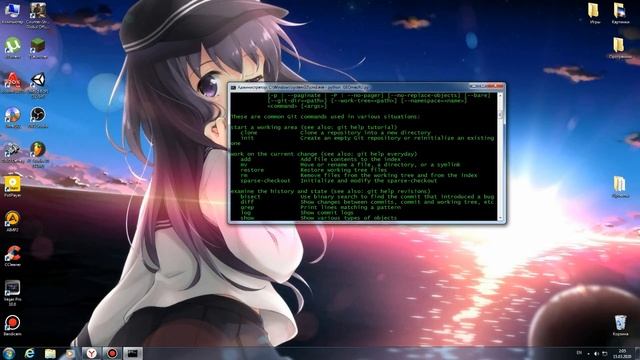The height and width of the screenshot is (360, 640).
Task: Select the desktop shortcut left of FL Studio
Action: pos(12,152)
